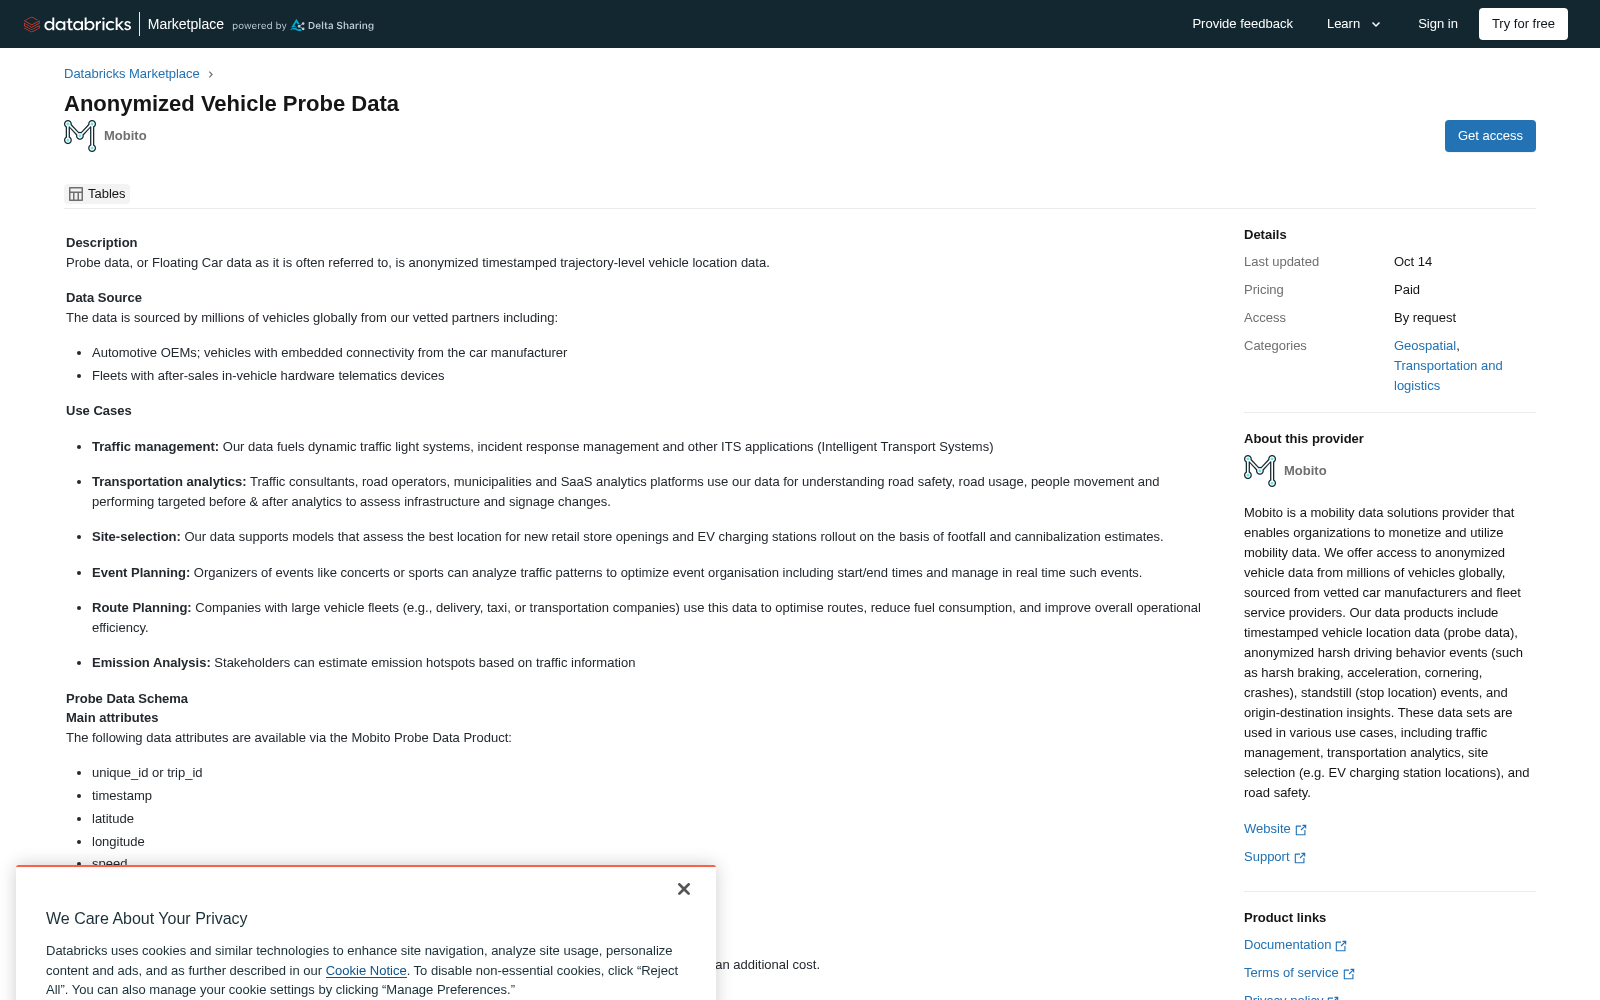Click the 'longitude' attribute list item
The image size is (1600, 1000).
[118, 842]
